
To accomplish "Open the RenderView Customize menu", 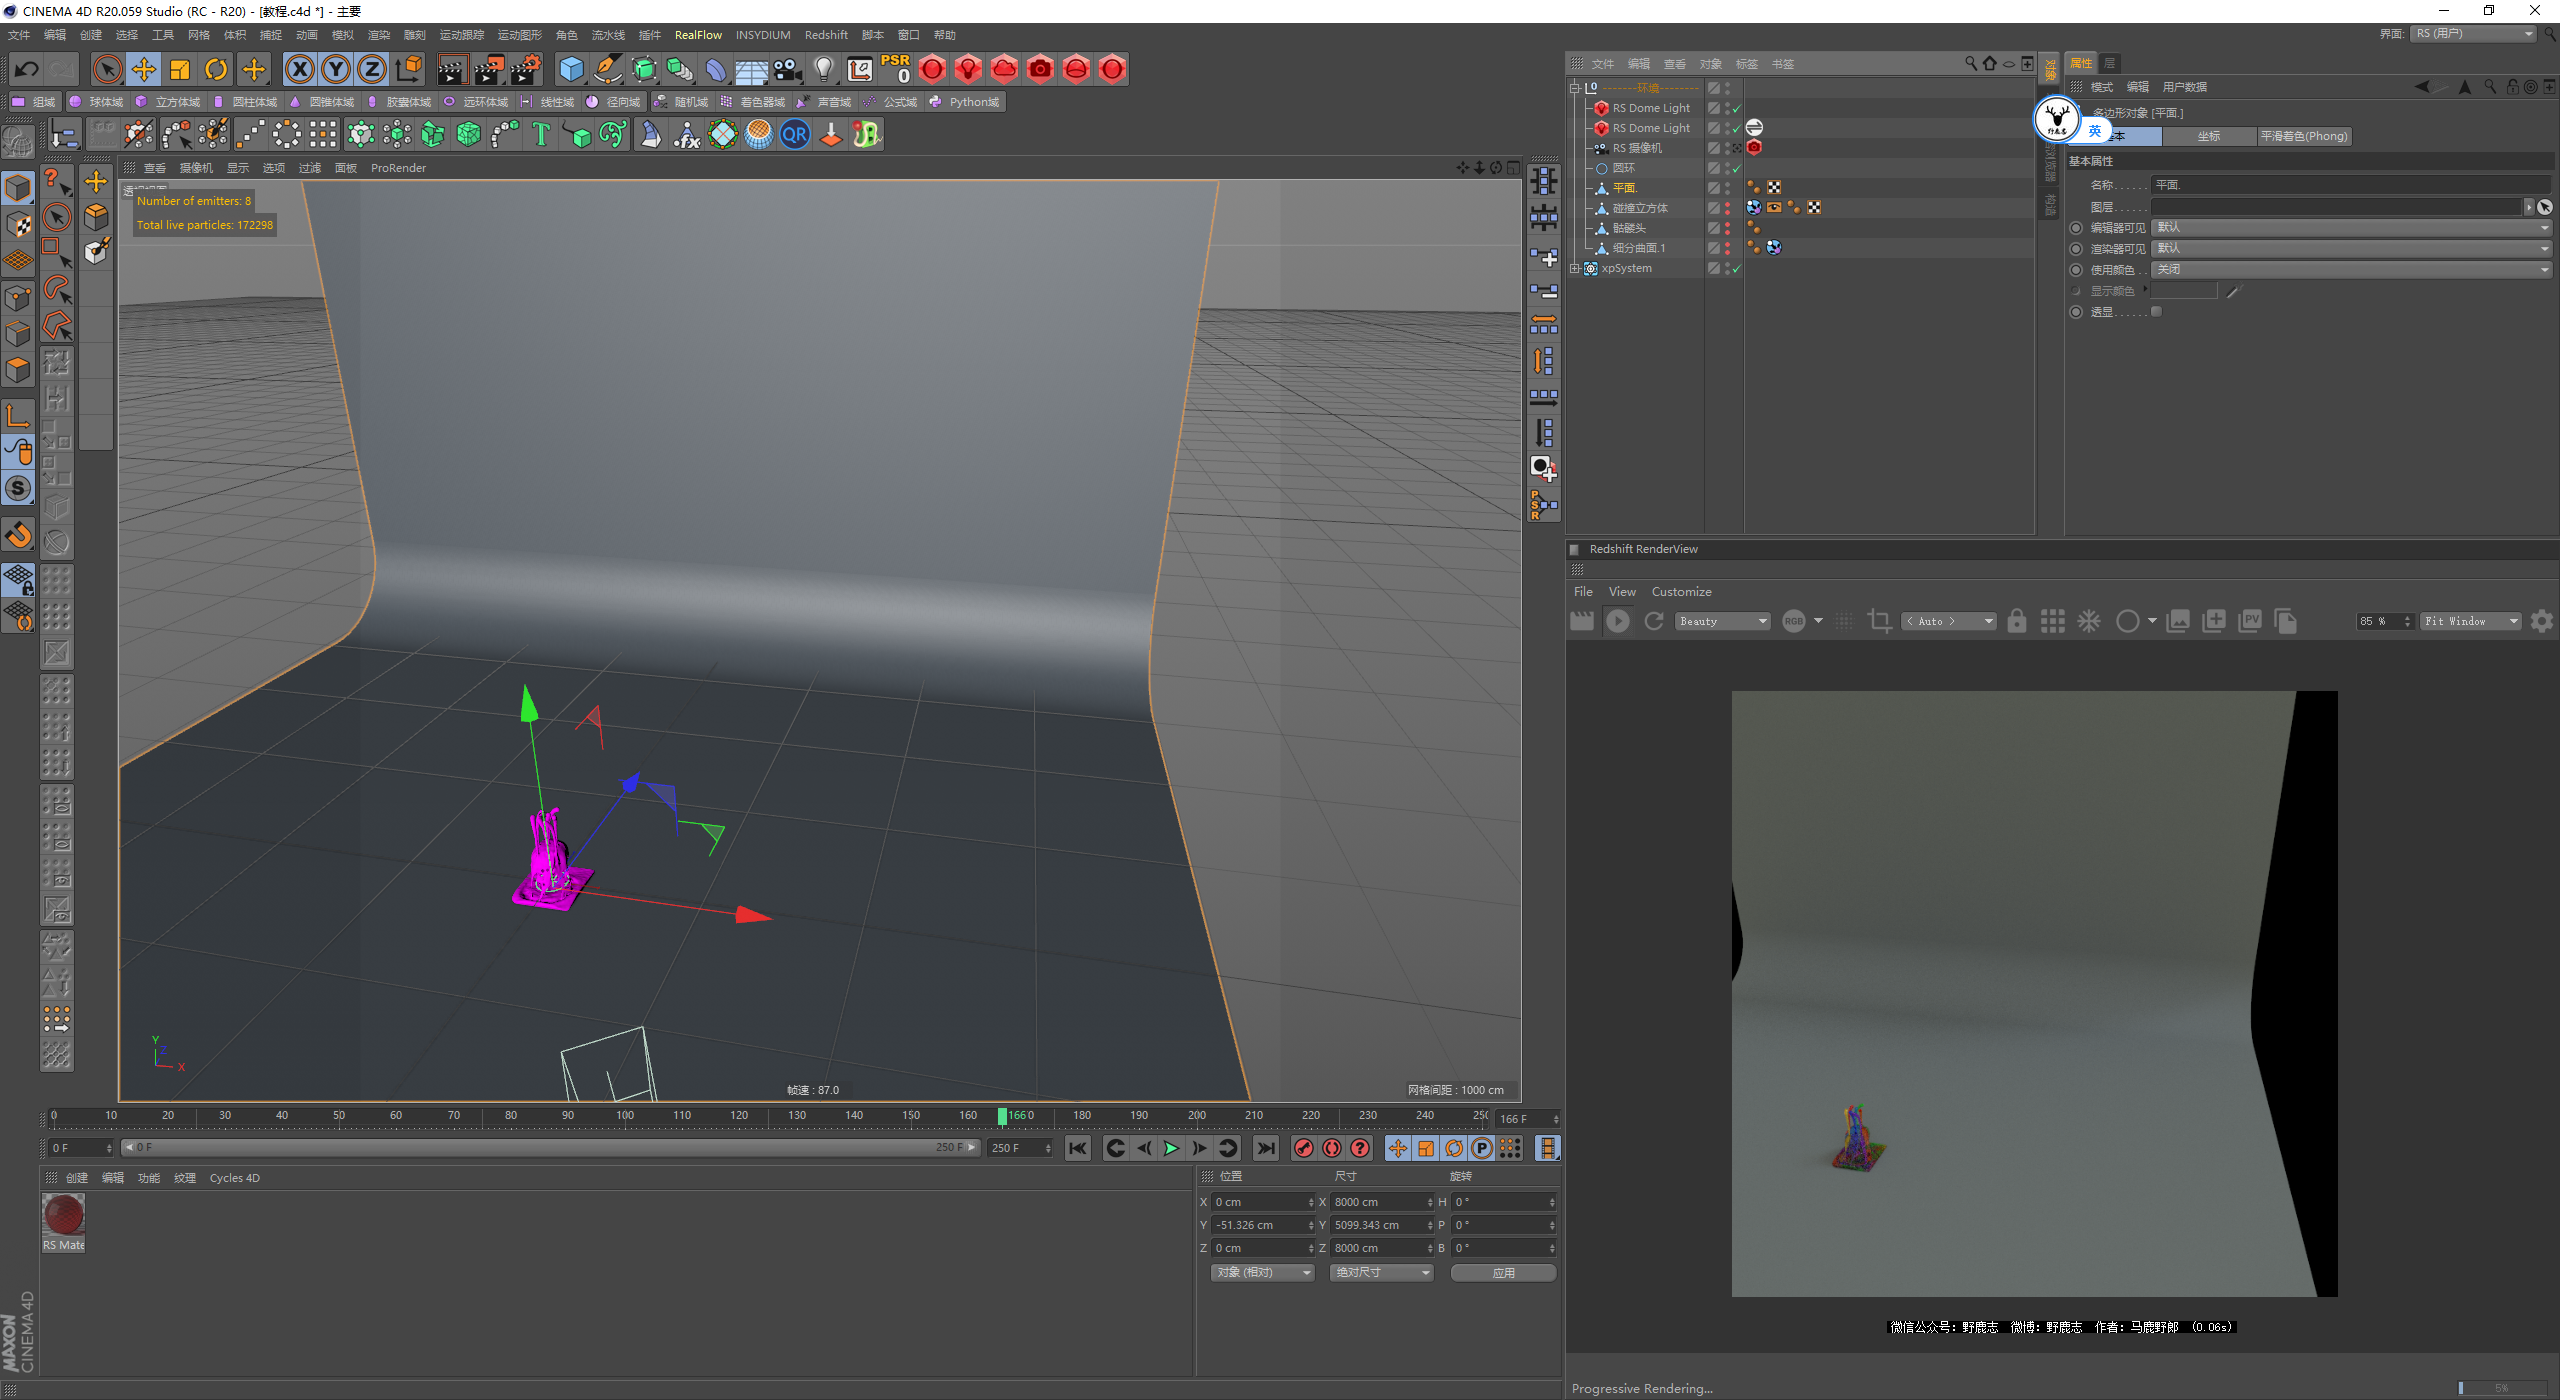I will coord(1681,592).
